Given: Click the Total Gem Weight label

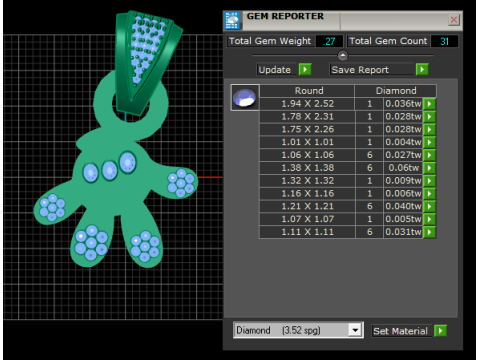Looking at the screenshot, I should click(270, 41).
